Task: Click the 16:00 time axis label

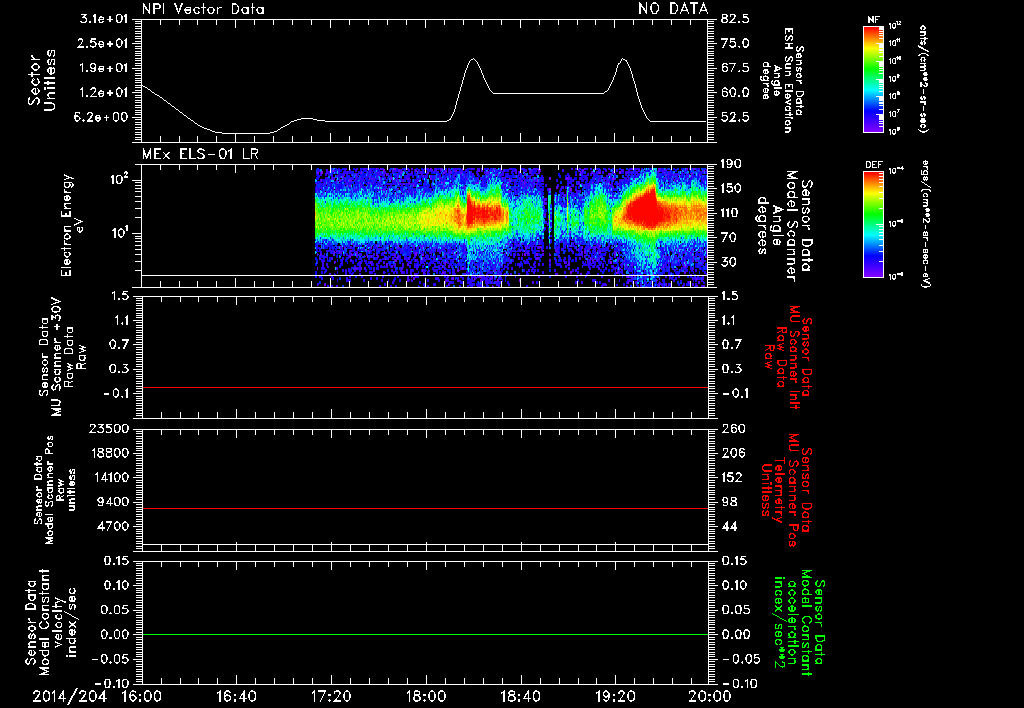Action: (x=142, y=696)
